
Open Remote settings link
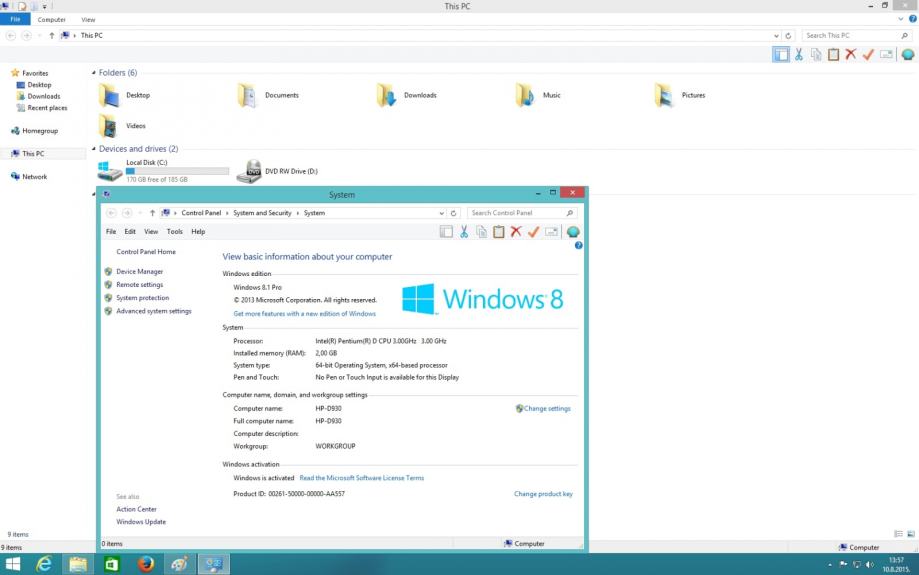(139, 285)
